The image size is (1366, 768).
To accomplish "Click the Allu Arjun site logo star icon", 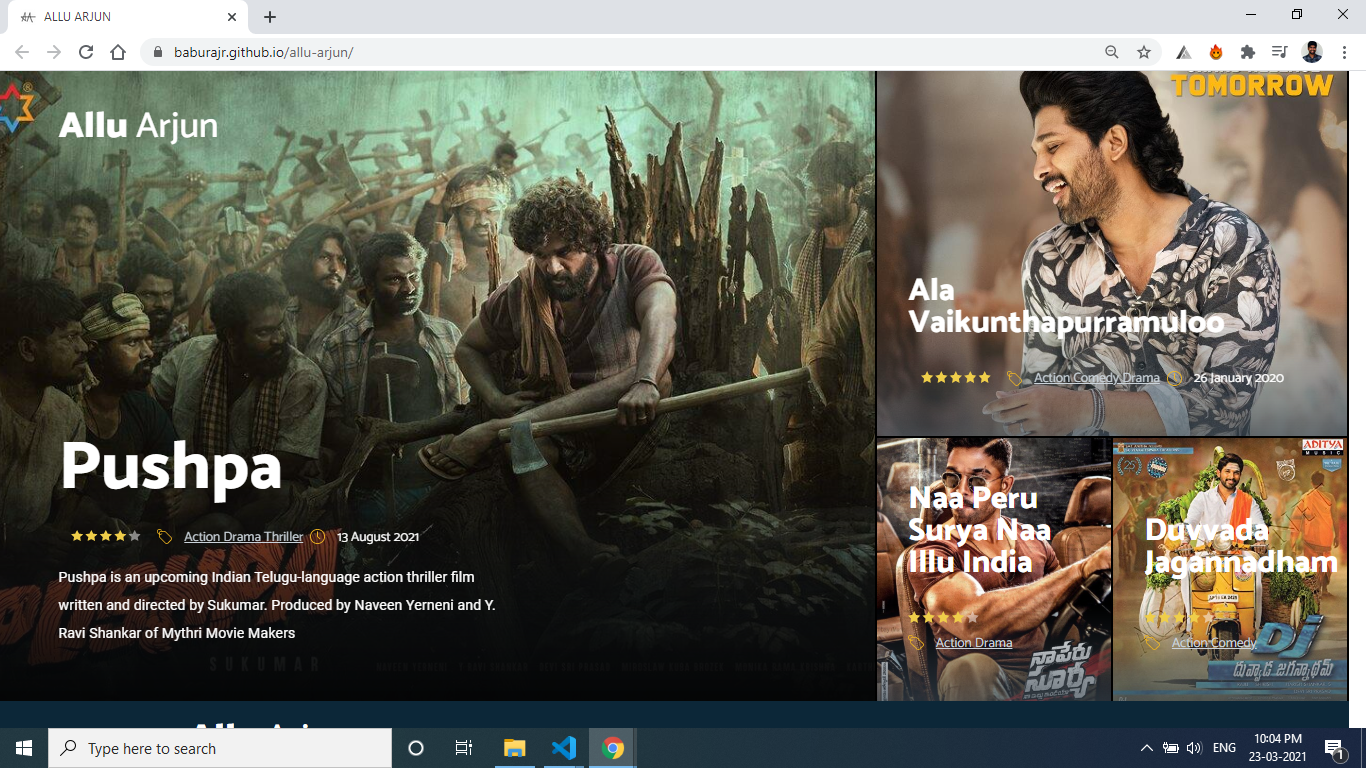I will coord(17,110).
